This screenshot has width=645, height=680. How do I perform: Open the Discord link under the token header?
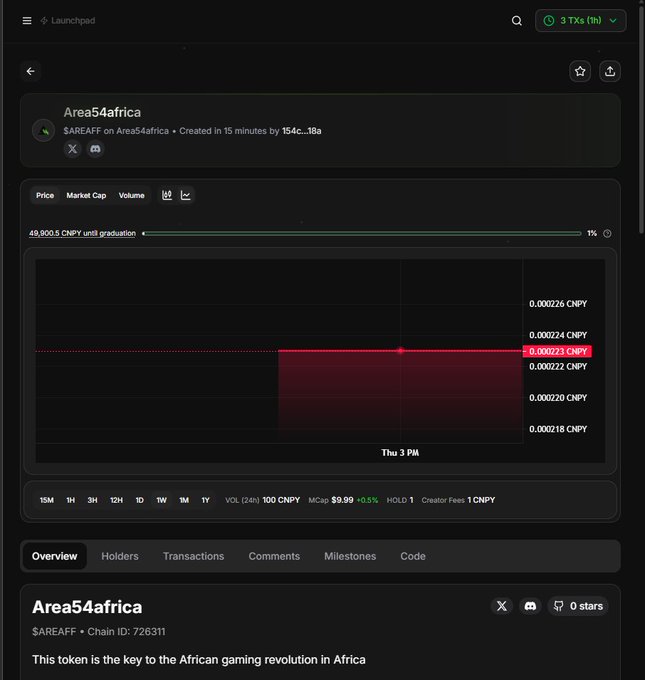click(95, 149)
